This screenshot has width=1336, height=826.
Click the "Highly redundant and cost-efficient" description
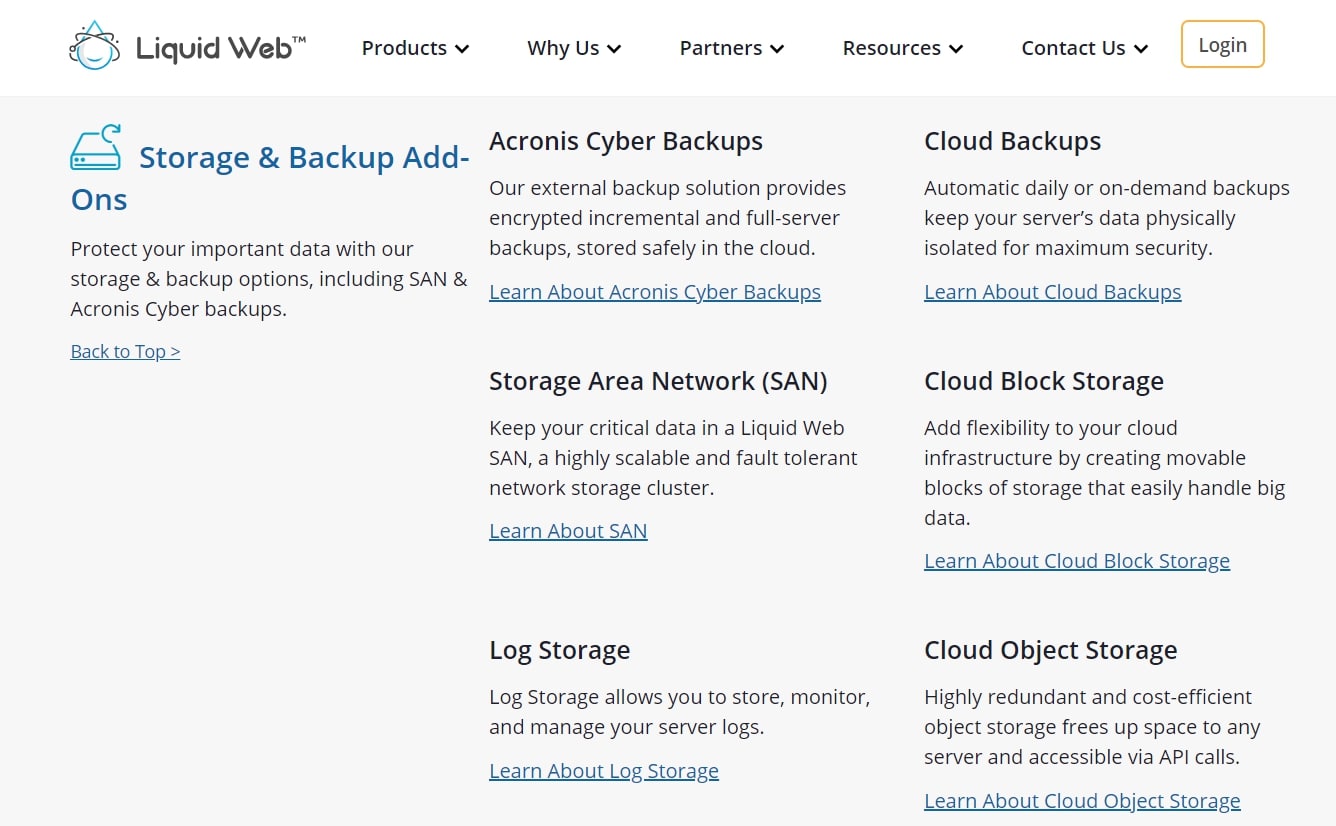1092,727
